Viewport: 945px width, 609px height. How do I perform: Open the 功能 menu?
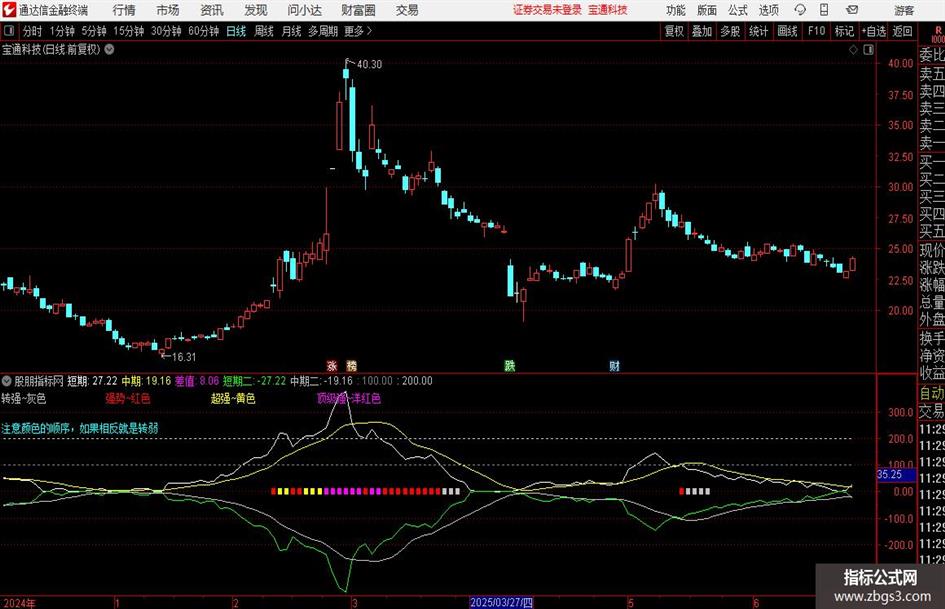(676, 10)
